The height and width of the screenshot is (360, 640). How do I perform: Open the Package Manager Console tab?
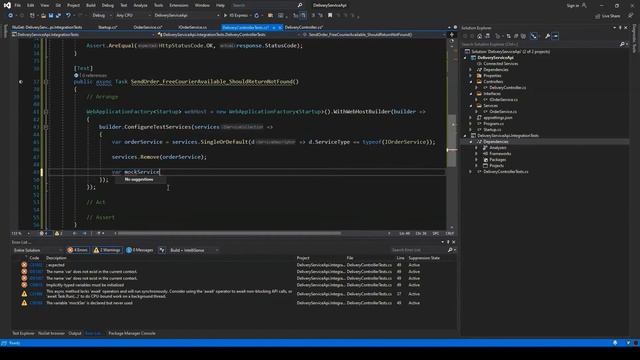[132, 333]
